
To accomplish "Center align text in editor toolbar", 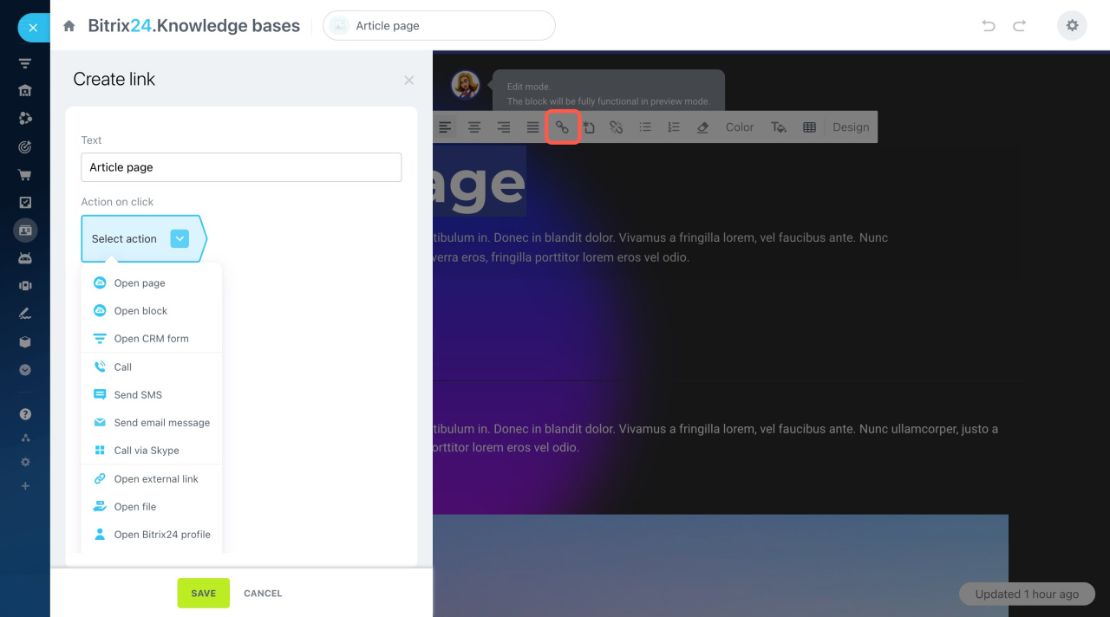I will 474,127.
